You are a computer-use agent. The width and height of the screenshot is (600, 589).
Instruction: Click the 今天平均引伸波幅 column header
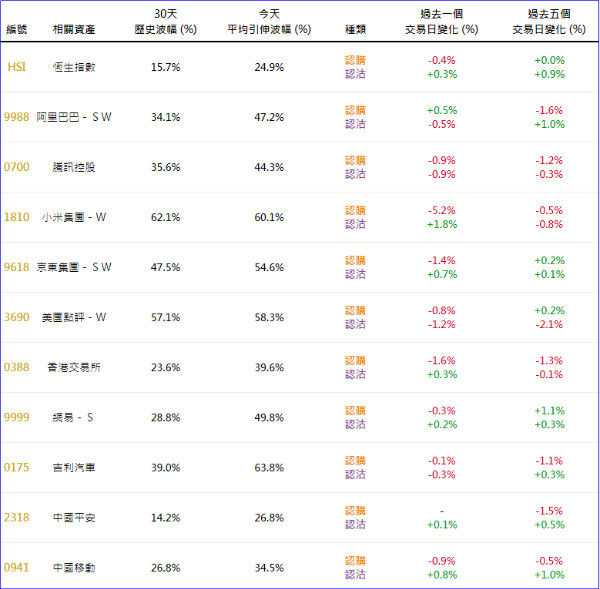(269, 22)
